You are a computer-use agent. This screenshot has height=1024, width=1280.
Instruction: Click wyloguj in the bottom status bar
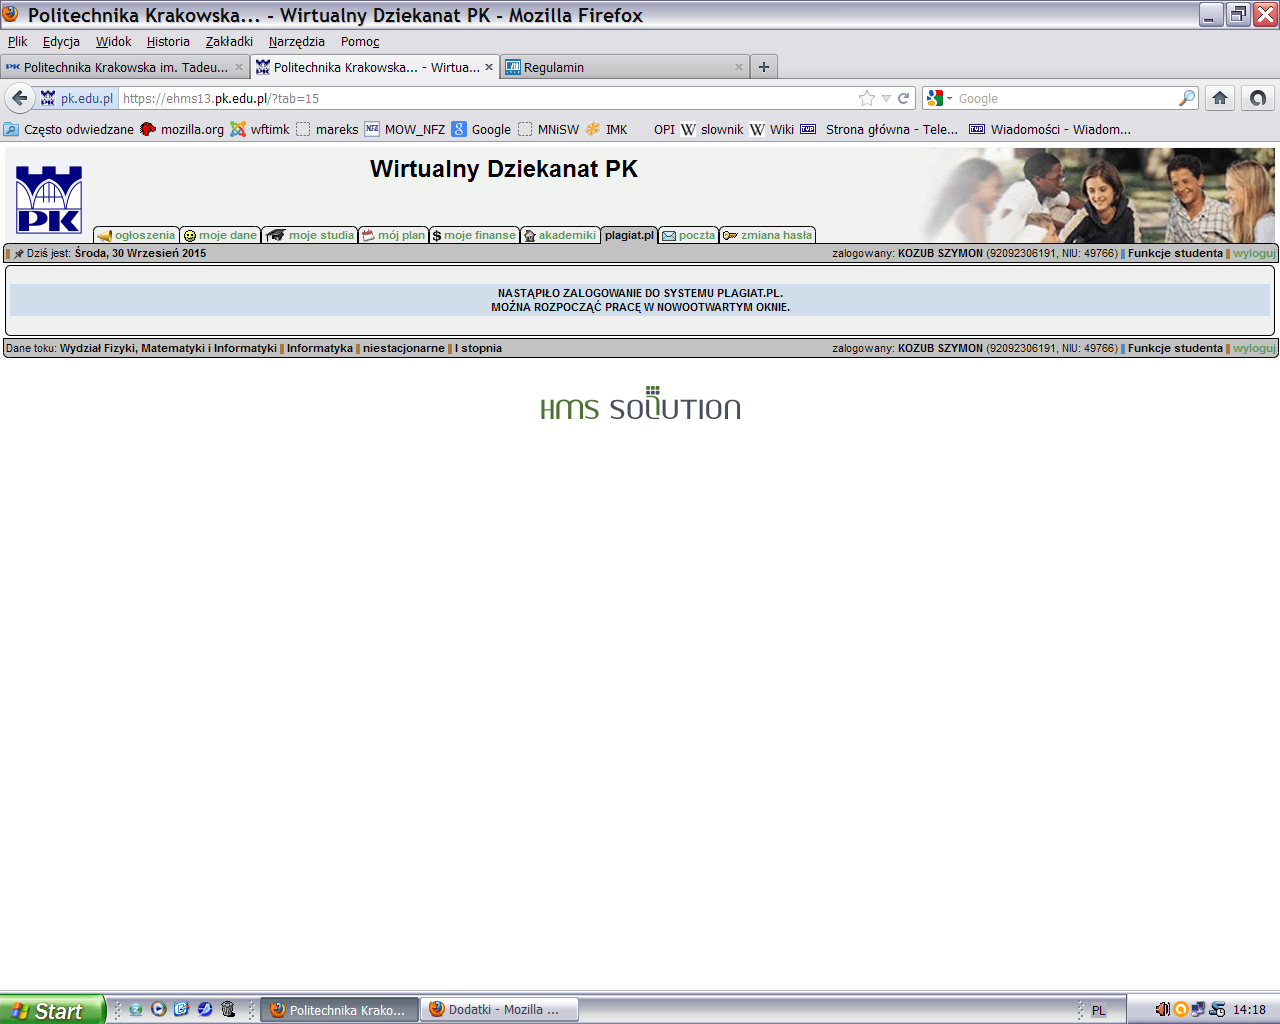point(1254,348)
